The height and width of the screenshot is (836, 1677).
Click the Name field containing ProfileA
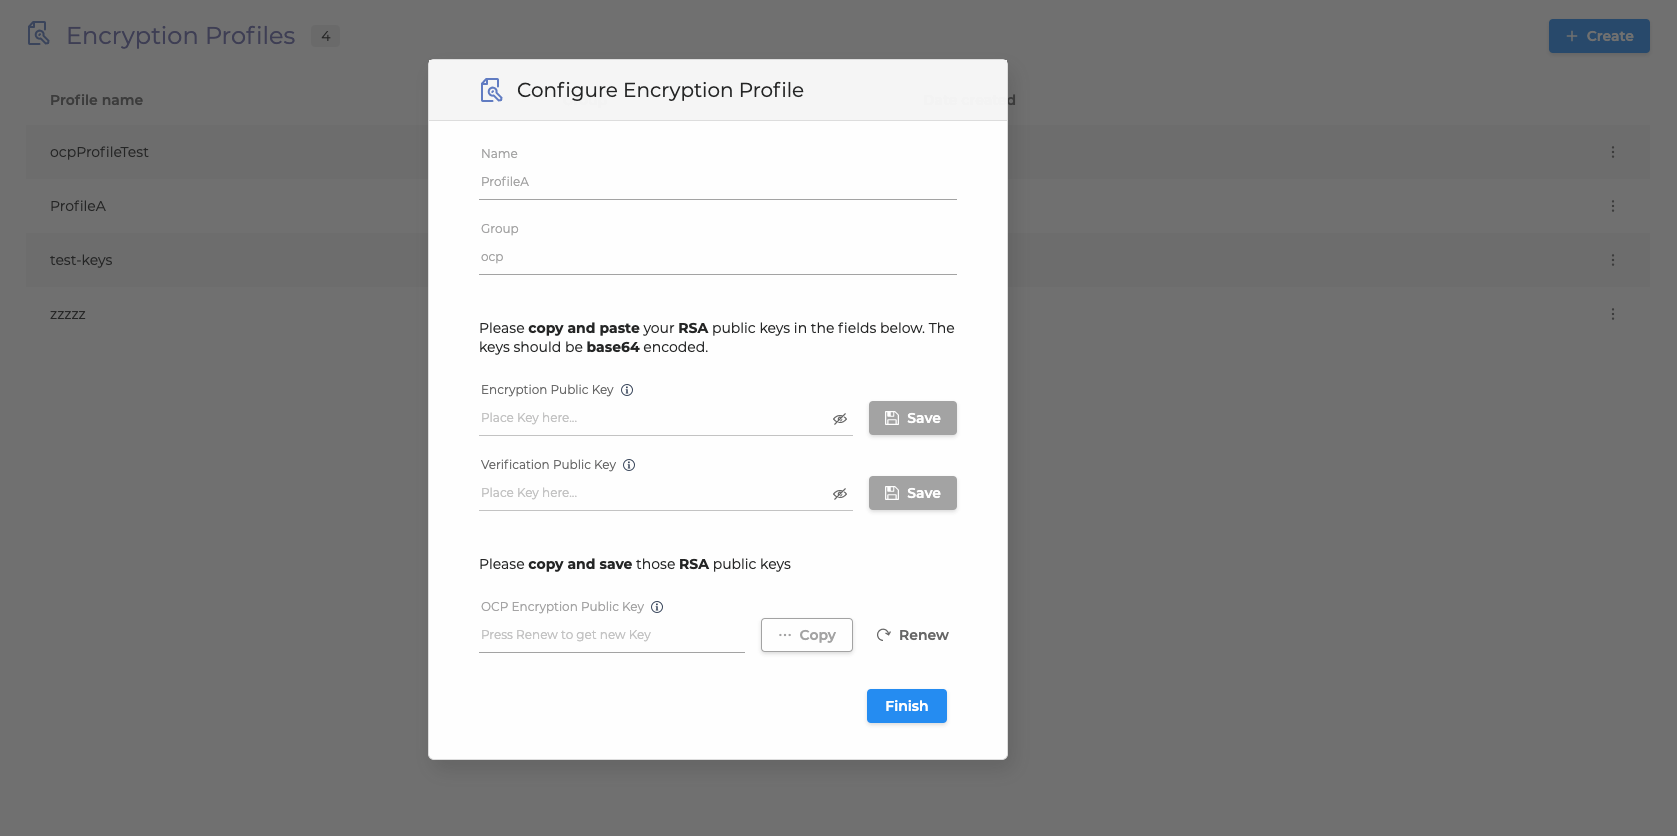click(x=717, y=182)
